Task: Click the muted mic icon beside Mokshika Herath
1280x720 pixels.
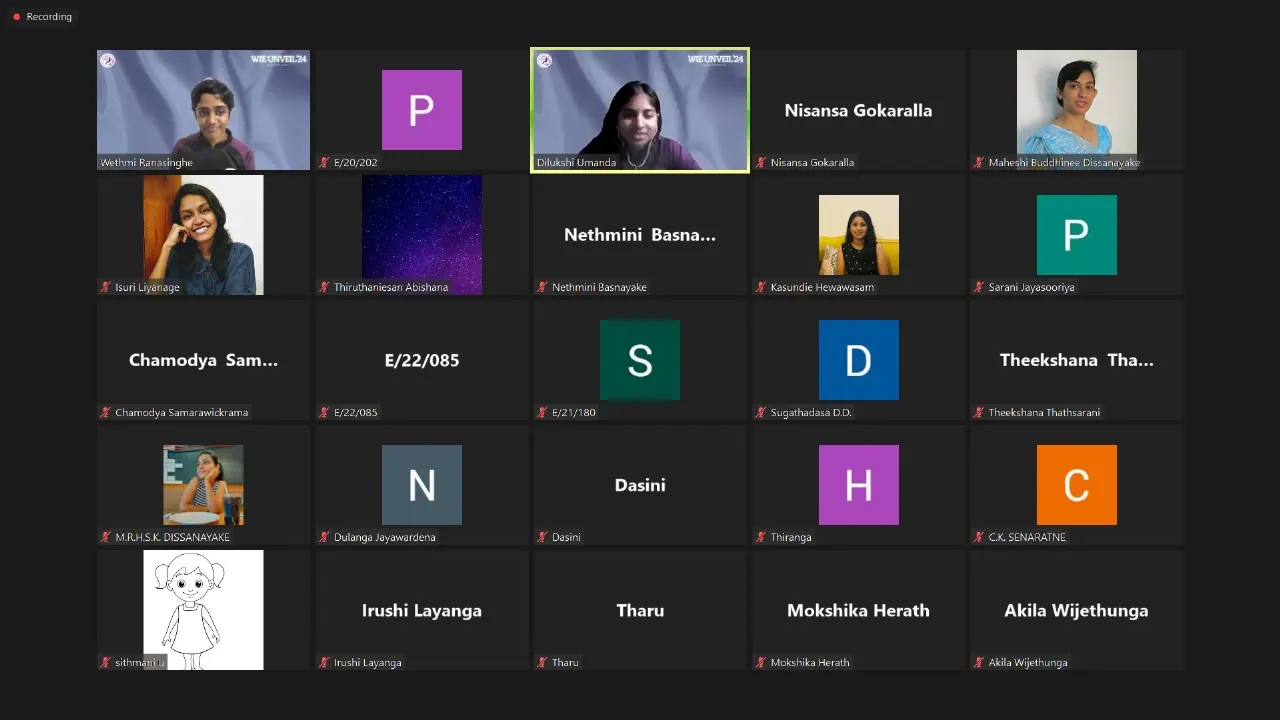Action: [x=761, y=662]
